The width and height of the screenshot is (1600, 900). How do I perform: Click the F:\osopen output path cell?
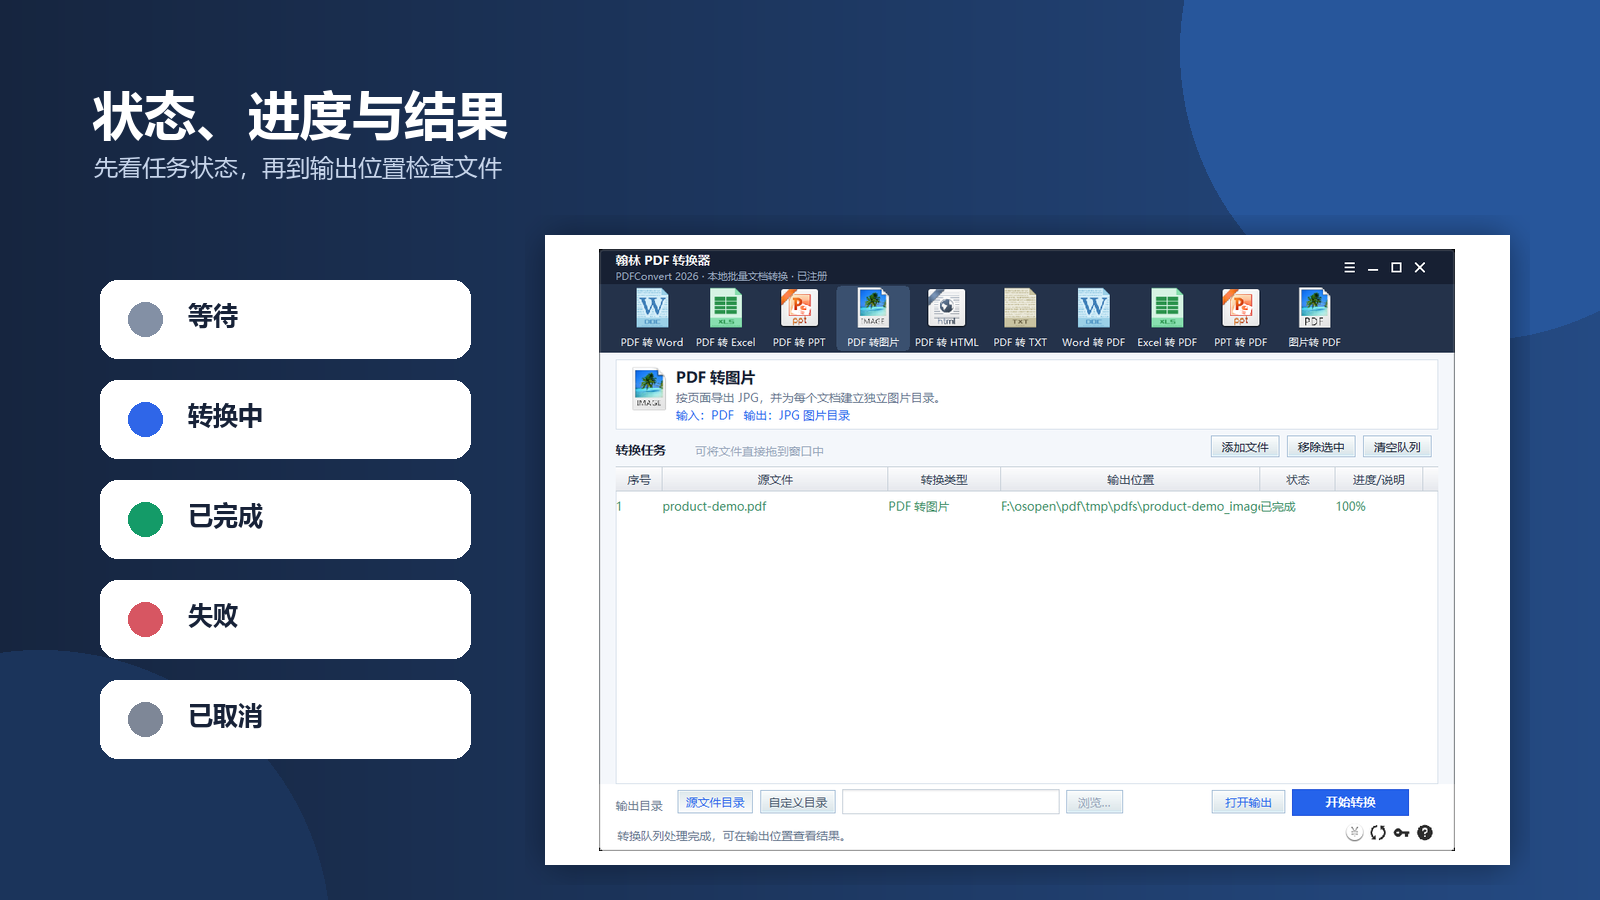1130,507
